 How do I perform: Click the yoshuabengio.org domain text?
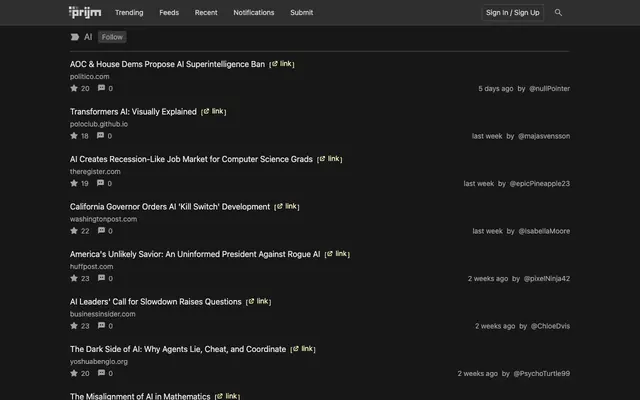coord(99,361)
